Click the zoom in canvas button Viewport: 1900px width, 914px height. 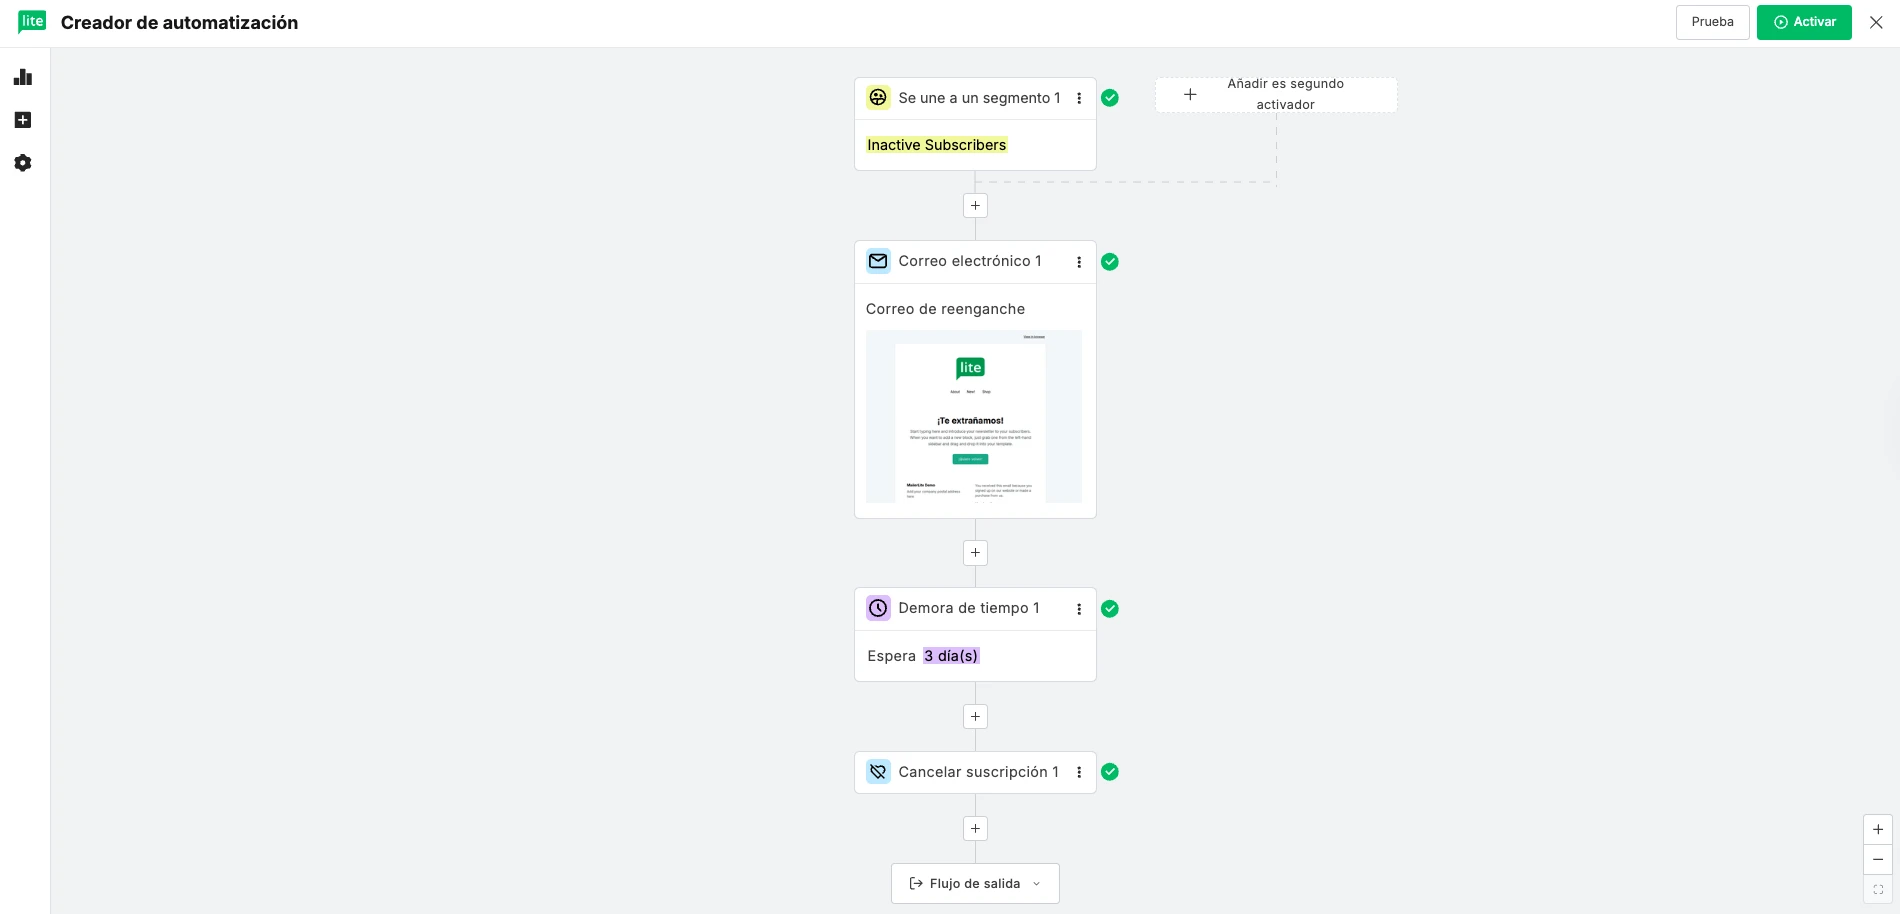coord(1878,829)
